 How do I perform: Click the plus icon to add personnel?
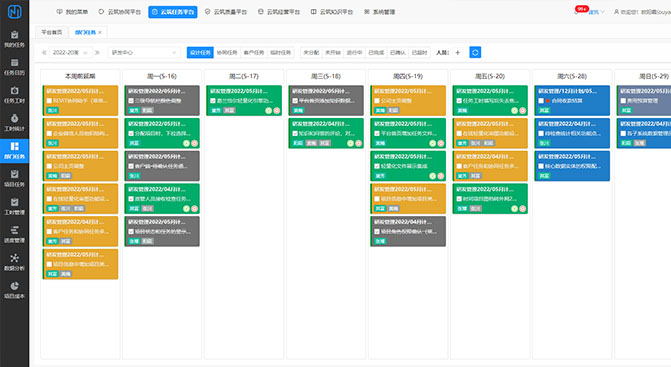tap(457, 53)
